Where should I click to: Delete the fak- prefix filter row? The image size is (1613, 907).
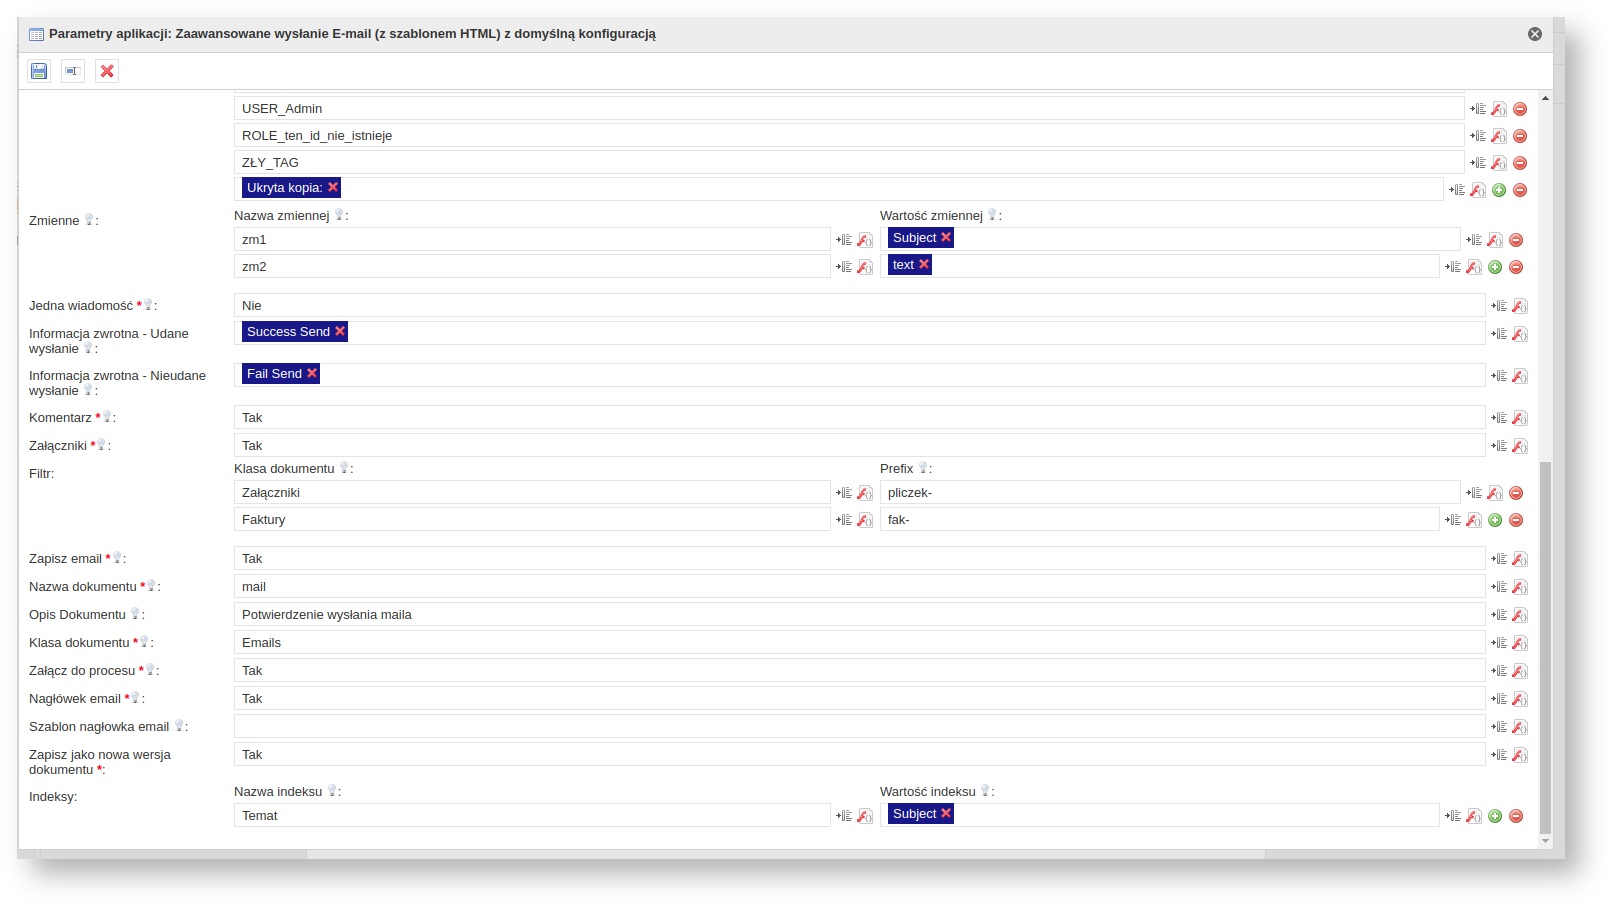(x=1516, y=520)
